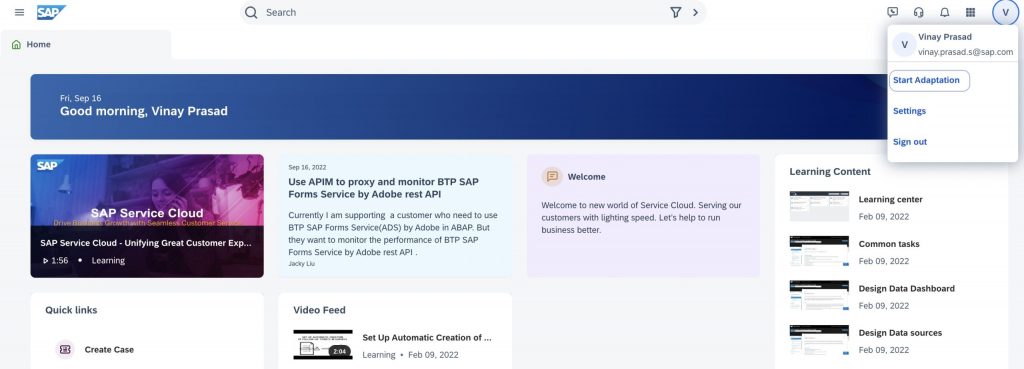Viewport: 1024px width, 369px height.
Task: Click the Learning center thumbnail
Action: pyautogui.click(x=819, y=206)
